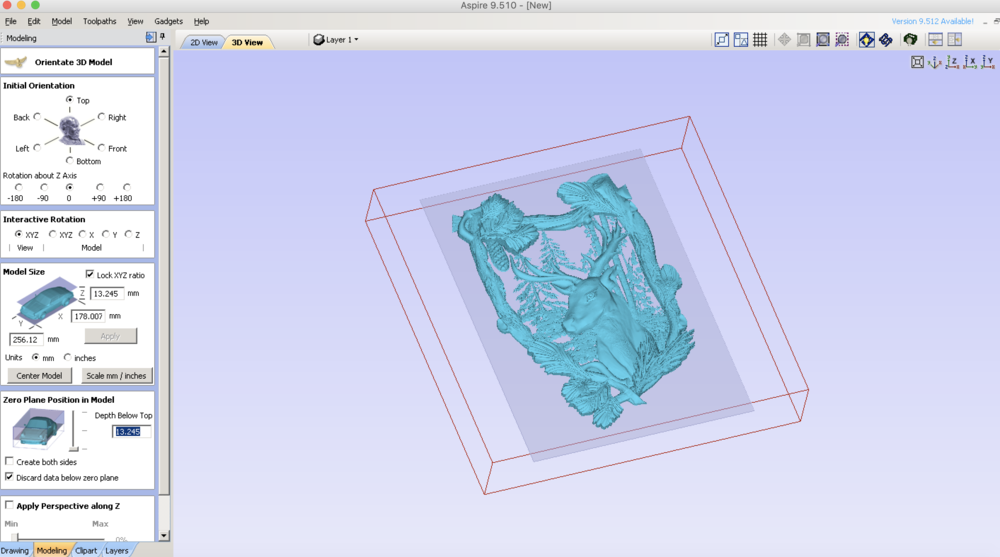This screenshot has height=557, width=1000.
Task: View model down the Z axis
Action: [x=952, y=62]
